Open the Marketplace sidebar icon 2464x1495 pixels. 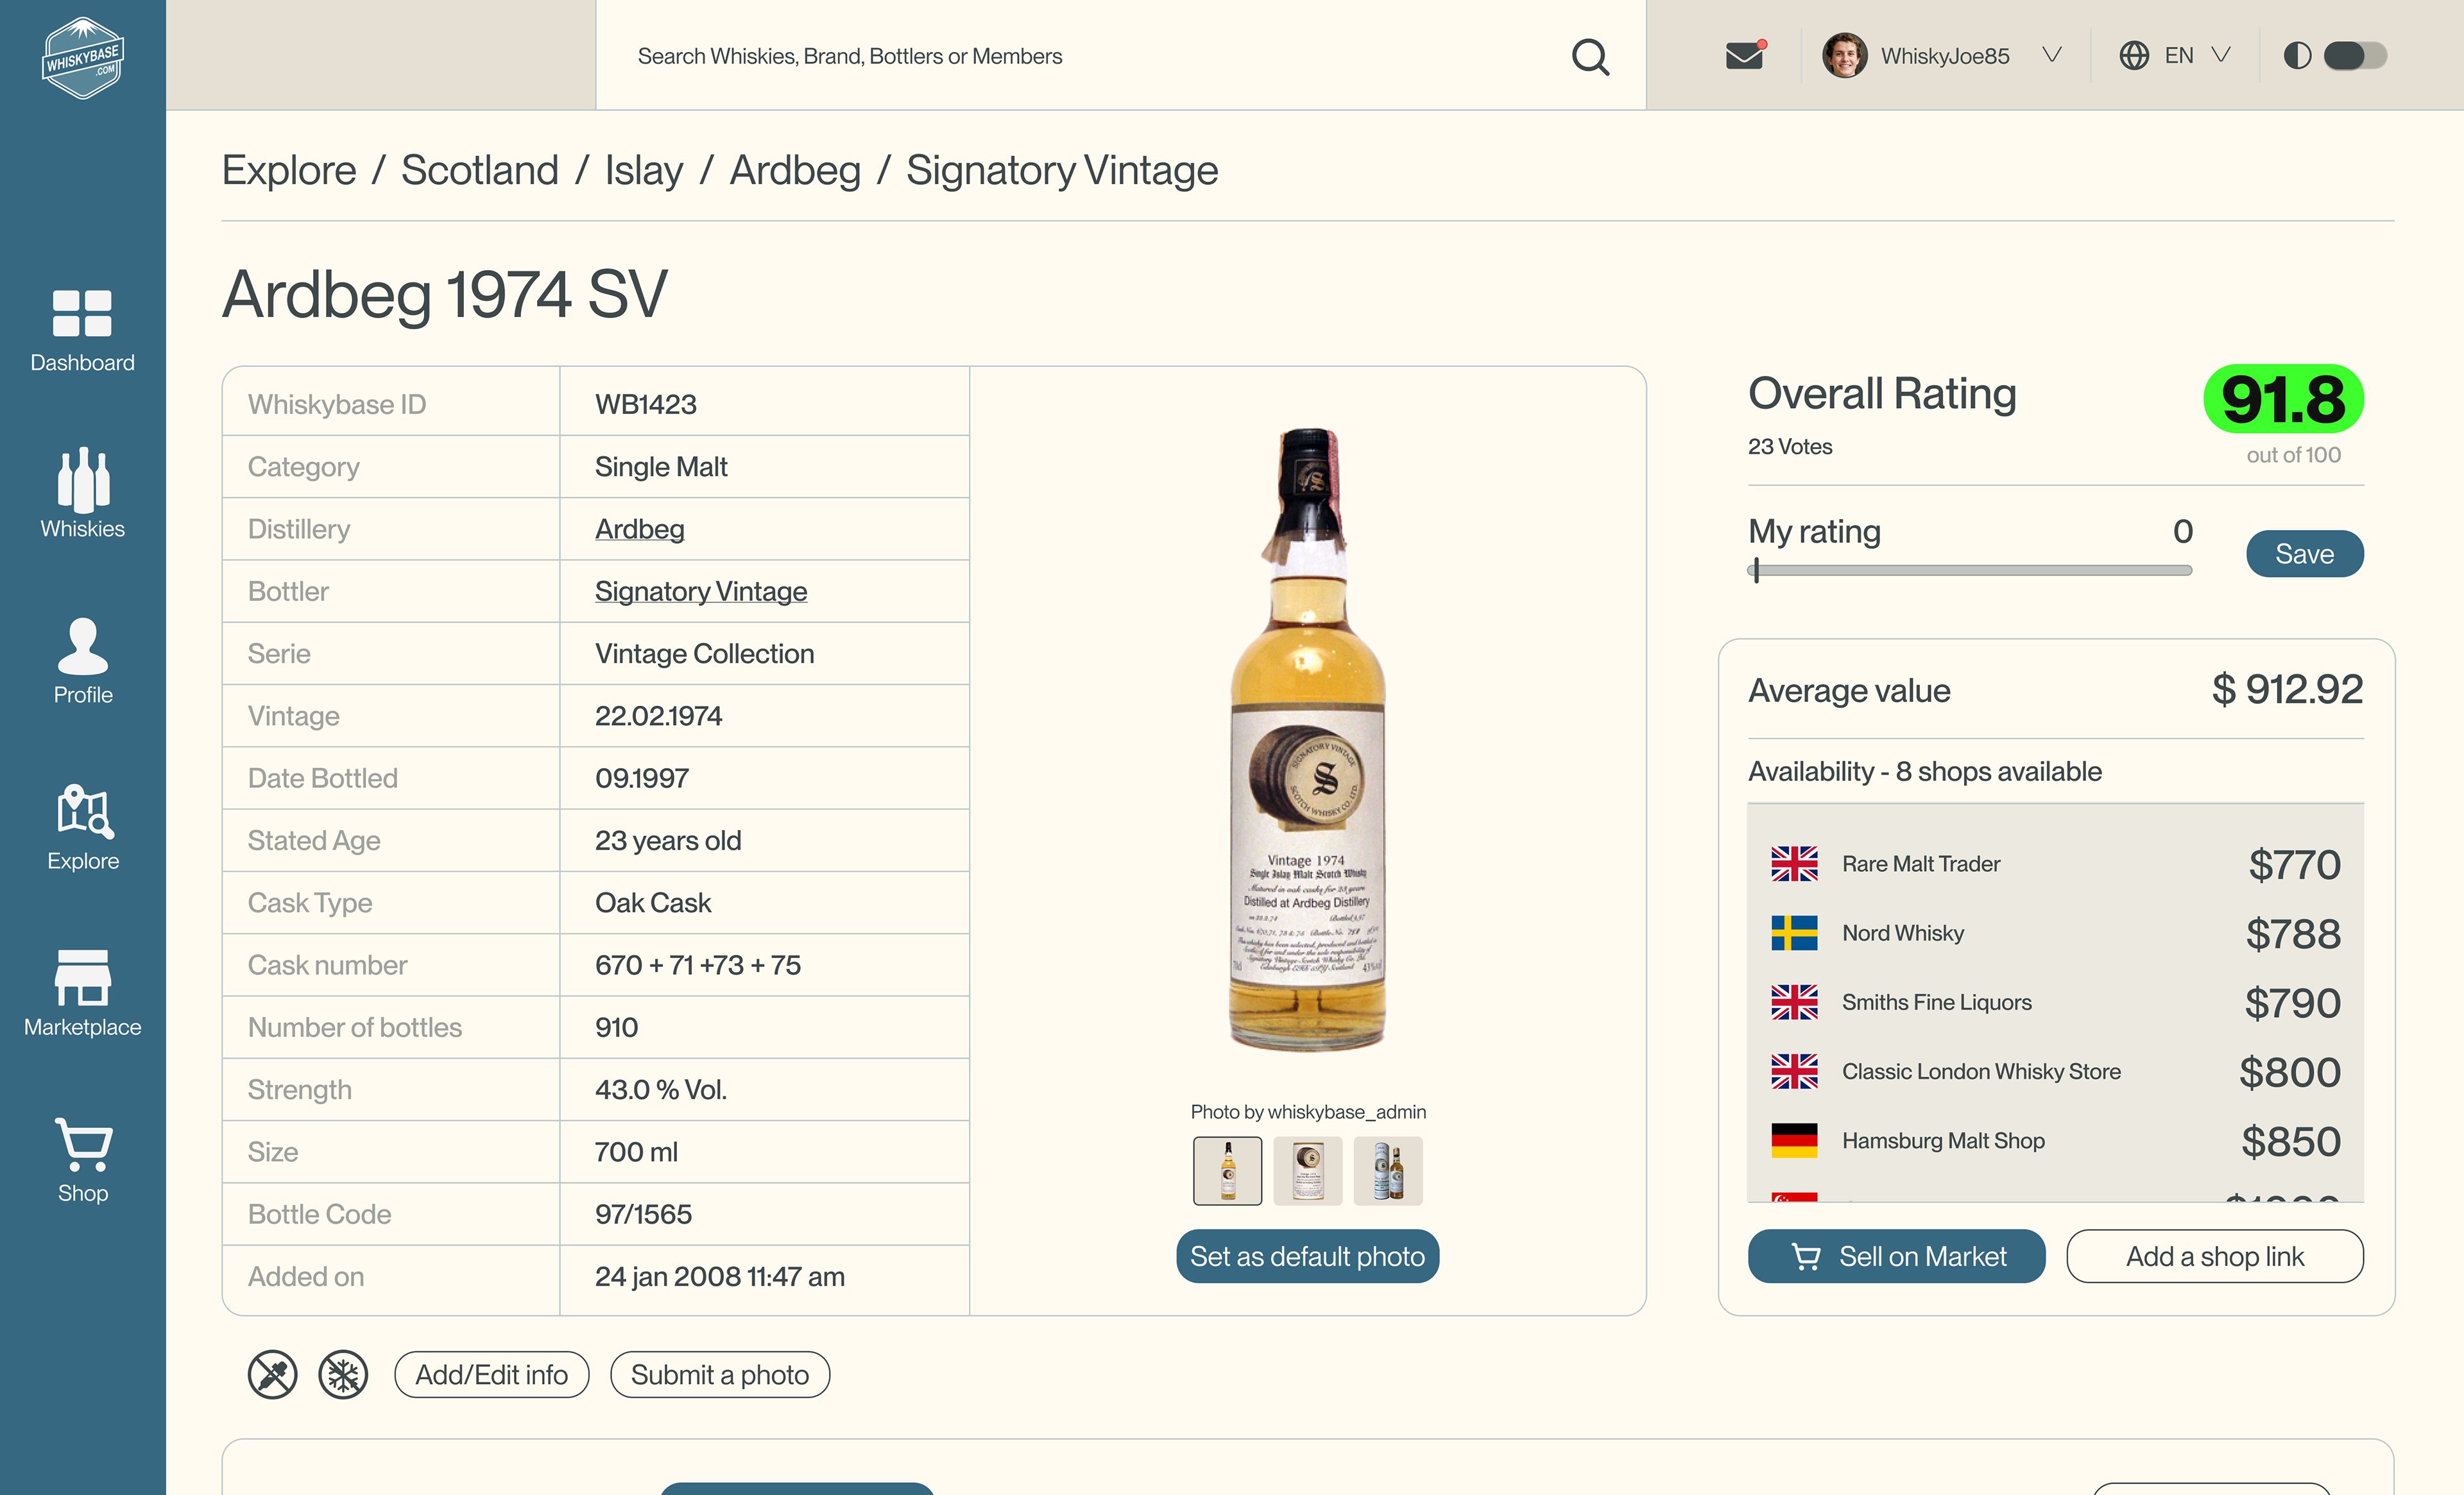coord(82,993)
